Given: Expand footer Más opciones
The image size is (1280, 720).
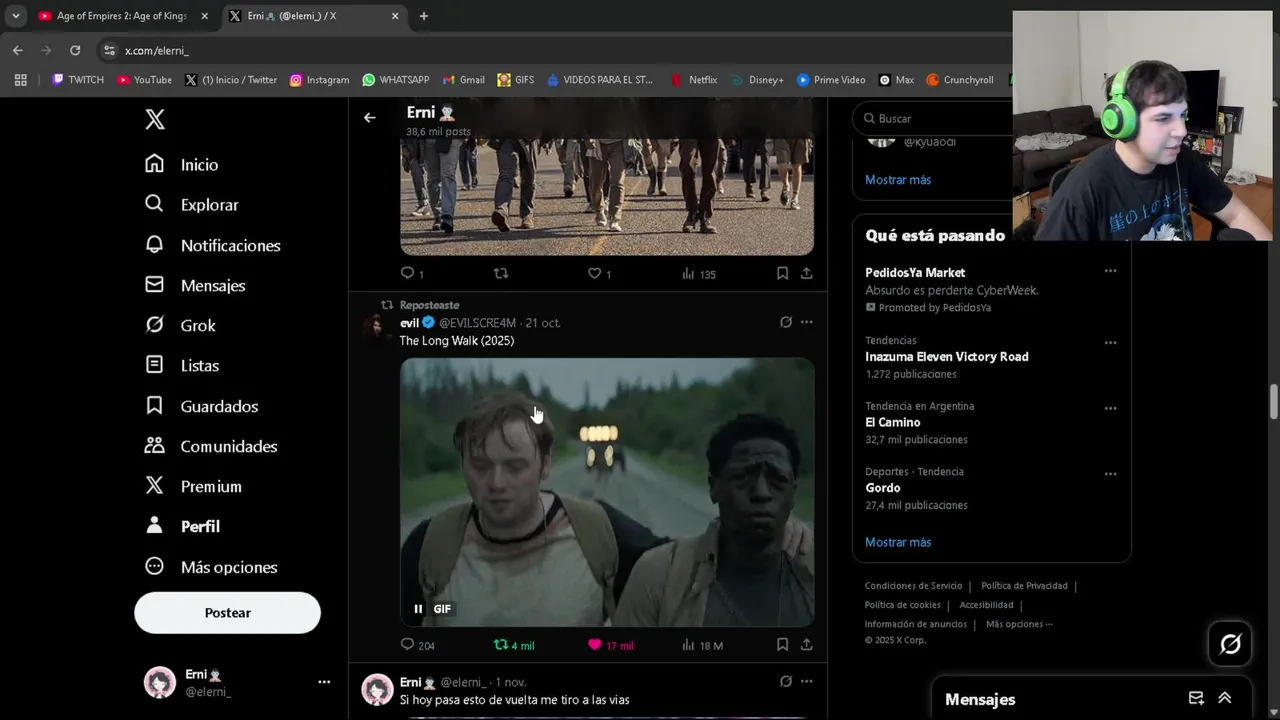Looking at the screenshot, I should point(1018,624).
